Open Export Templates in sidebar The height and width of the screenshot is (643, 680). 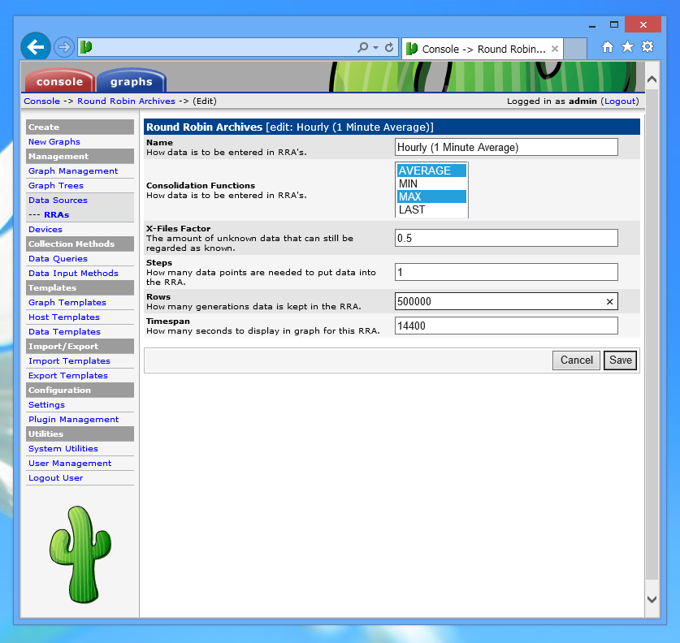click(x=68, y=375)
